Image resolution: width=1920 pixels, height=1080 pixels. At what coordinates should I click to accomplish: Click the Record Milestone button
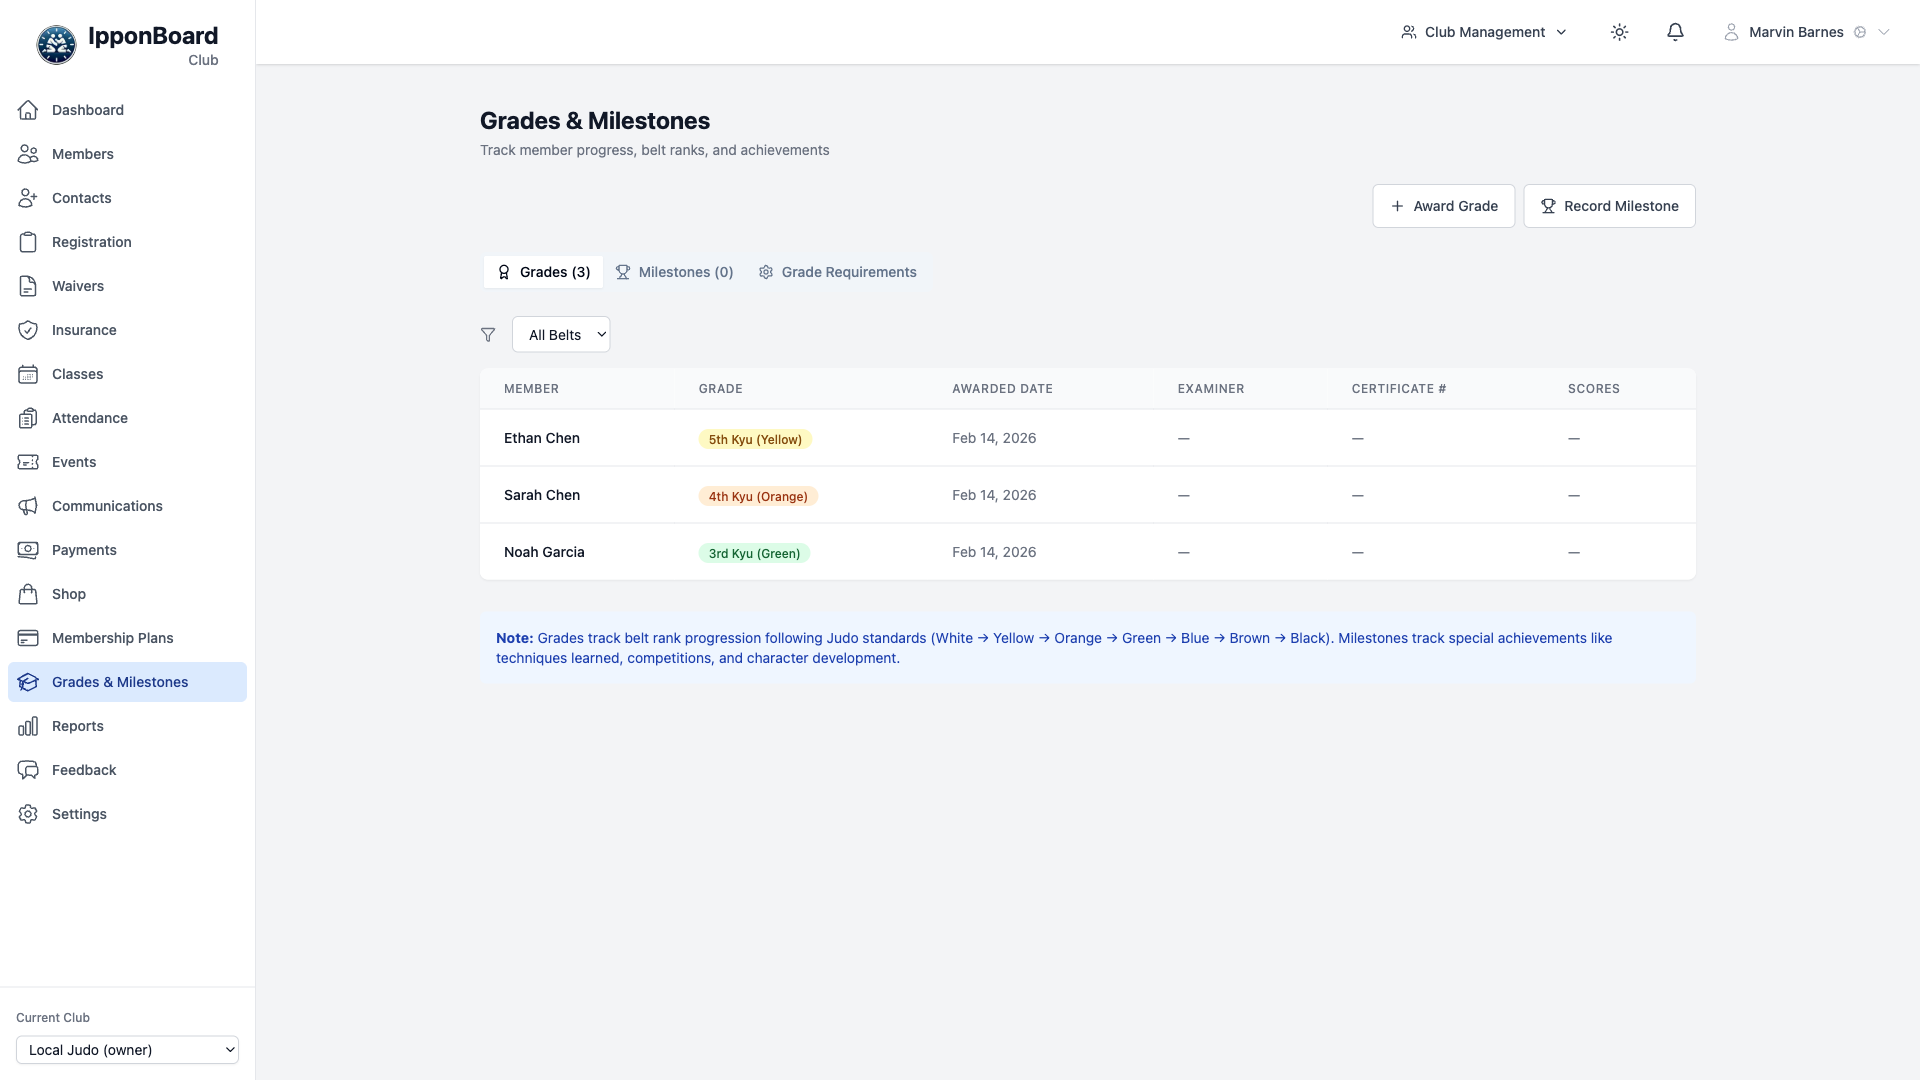click(x=1609, y=206)
